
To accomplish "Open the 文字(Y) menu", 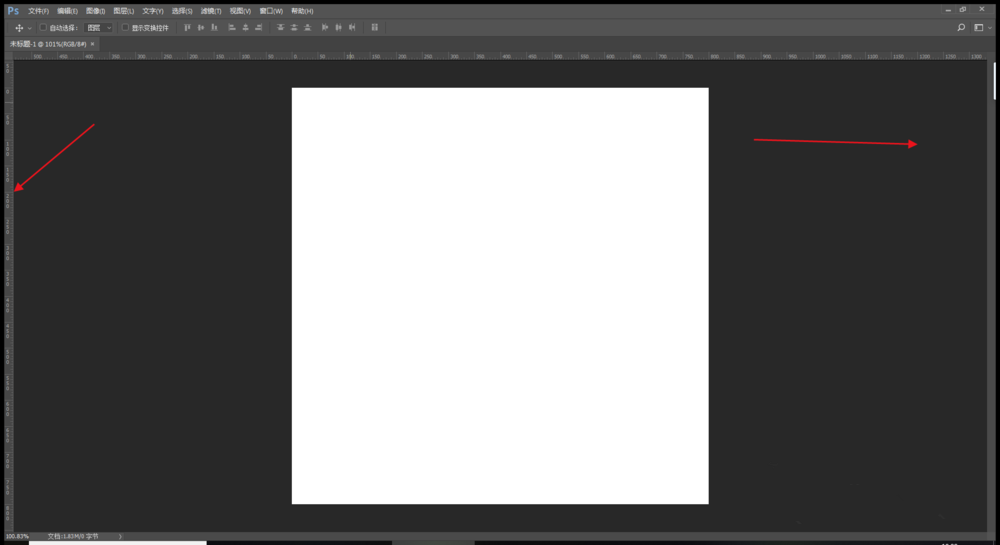I will 152,11.
